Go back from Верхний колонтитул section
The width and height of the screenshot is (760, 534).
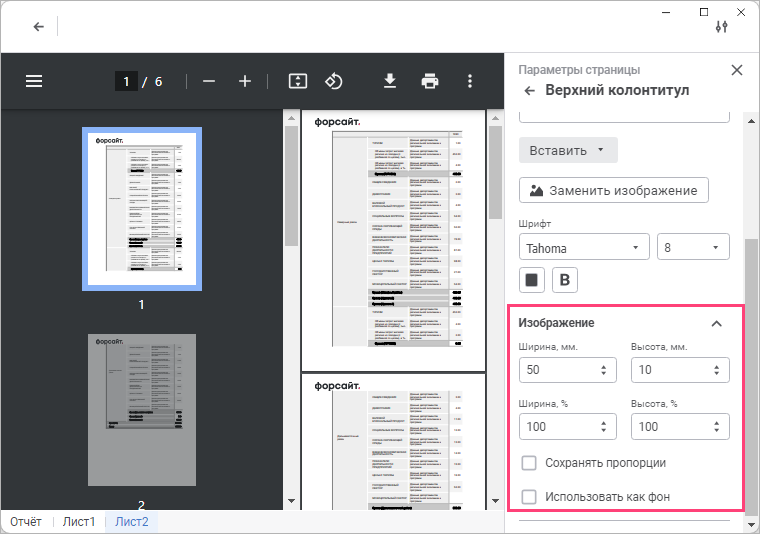(x=530, y=91)
